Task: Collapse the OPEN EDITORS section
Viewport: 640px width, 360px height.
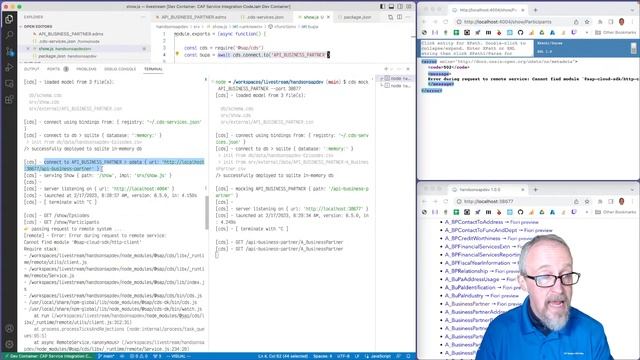Action: 38,27
